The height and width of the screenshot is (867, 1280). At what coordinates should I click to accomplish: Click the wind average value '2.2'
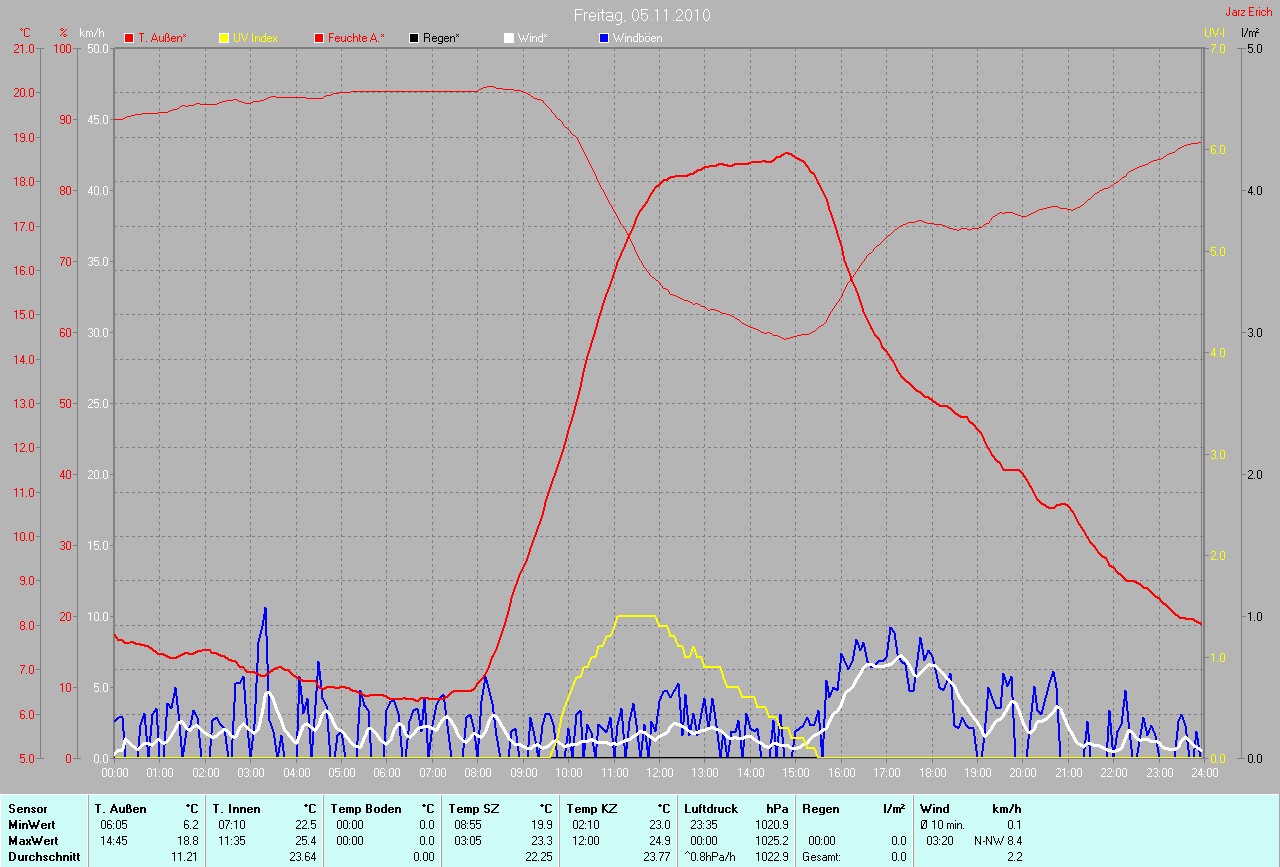1014,857
